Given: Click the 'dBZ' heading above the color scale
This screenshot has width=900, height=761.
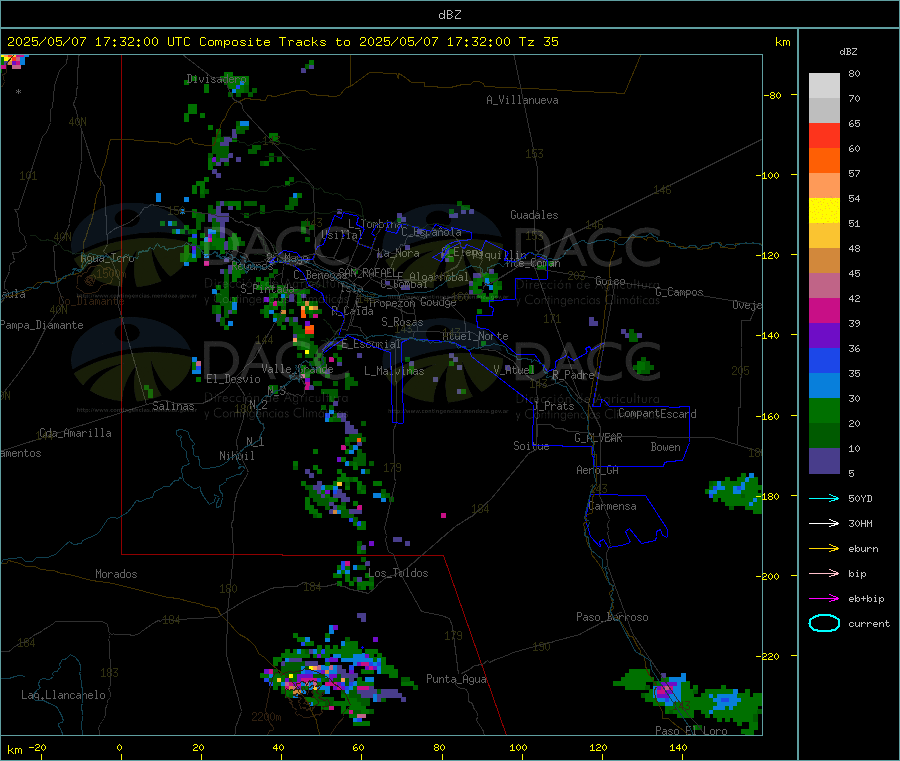Looking at the screenshot, I should pyautogui.click(x=848, y=52).
